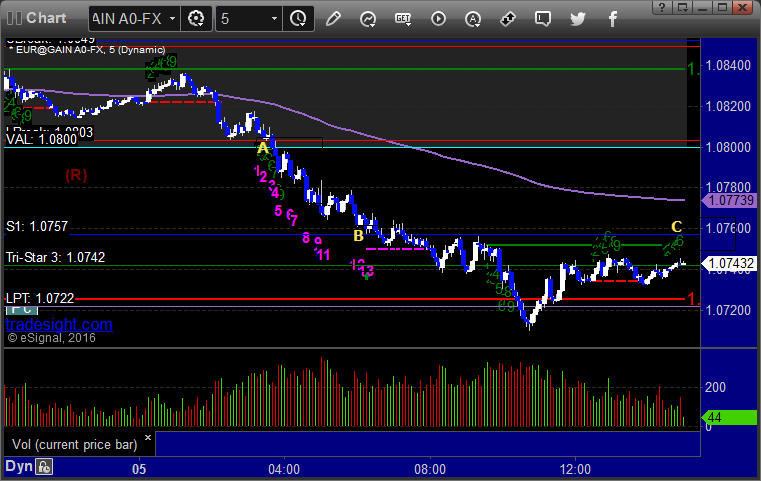761x481 pixels.
Task: Open the time template clock menu
Action: [298, 19]
